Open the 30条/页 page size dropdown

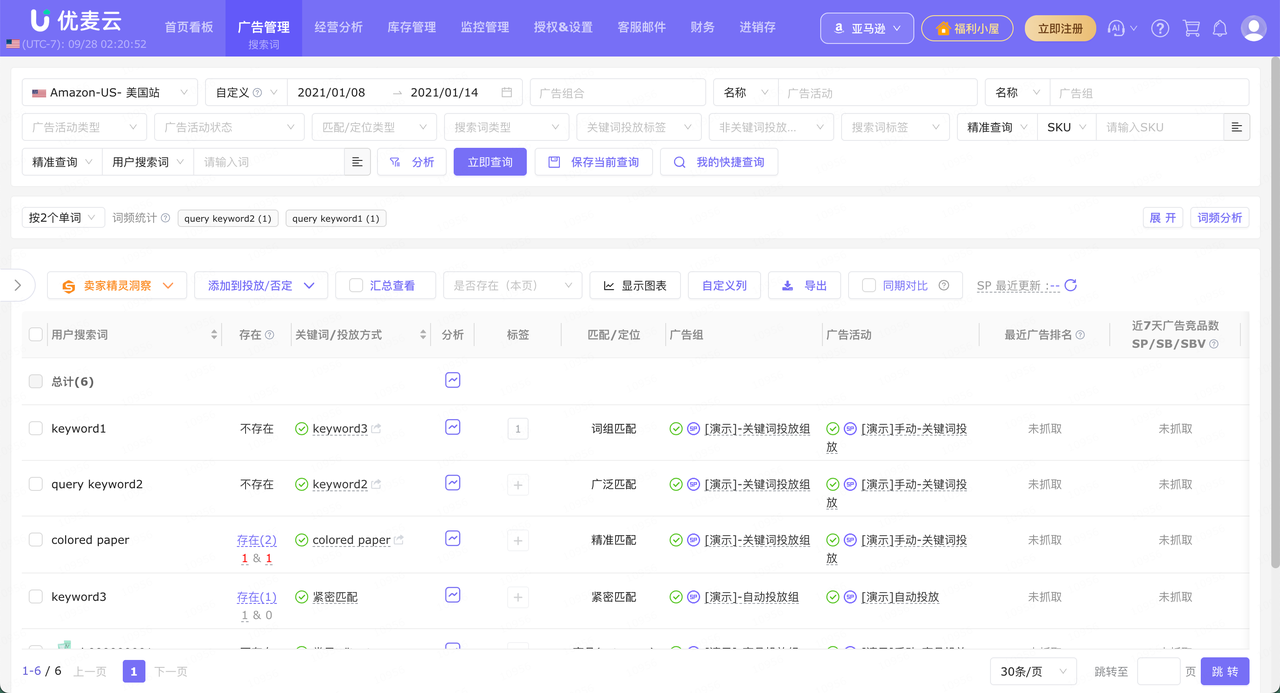pyautogui.click(x=1033, y=671)
